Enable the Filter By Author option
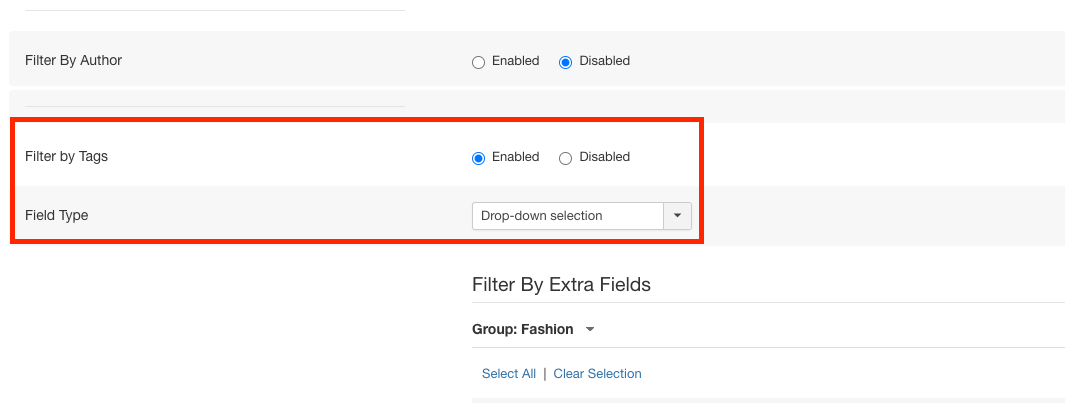This screenshot has width=1065, height=403. coord(478,62)
